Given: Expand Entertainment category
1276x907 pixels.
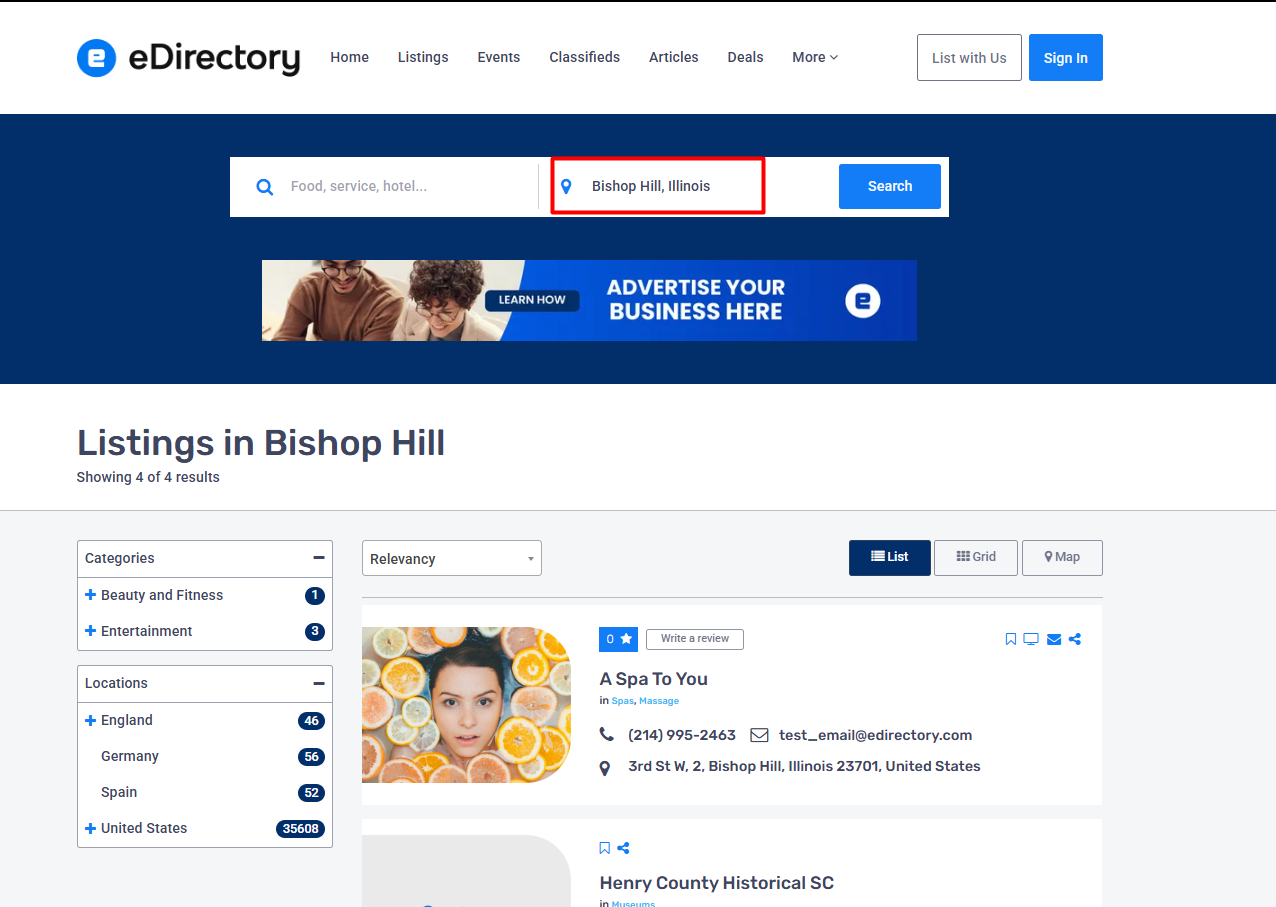Looking at the screenshot, I should [x=91, y=631].
